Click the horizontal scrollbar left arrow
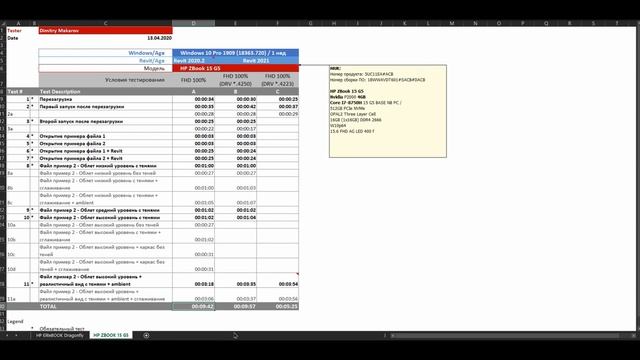The image size is (640, 360). (x=392, y=336)
